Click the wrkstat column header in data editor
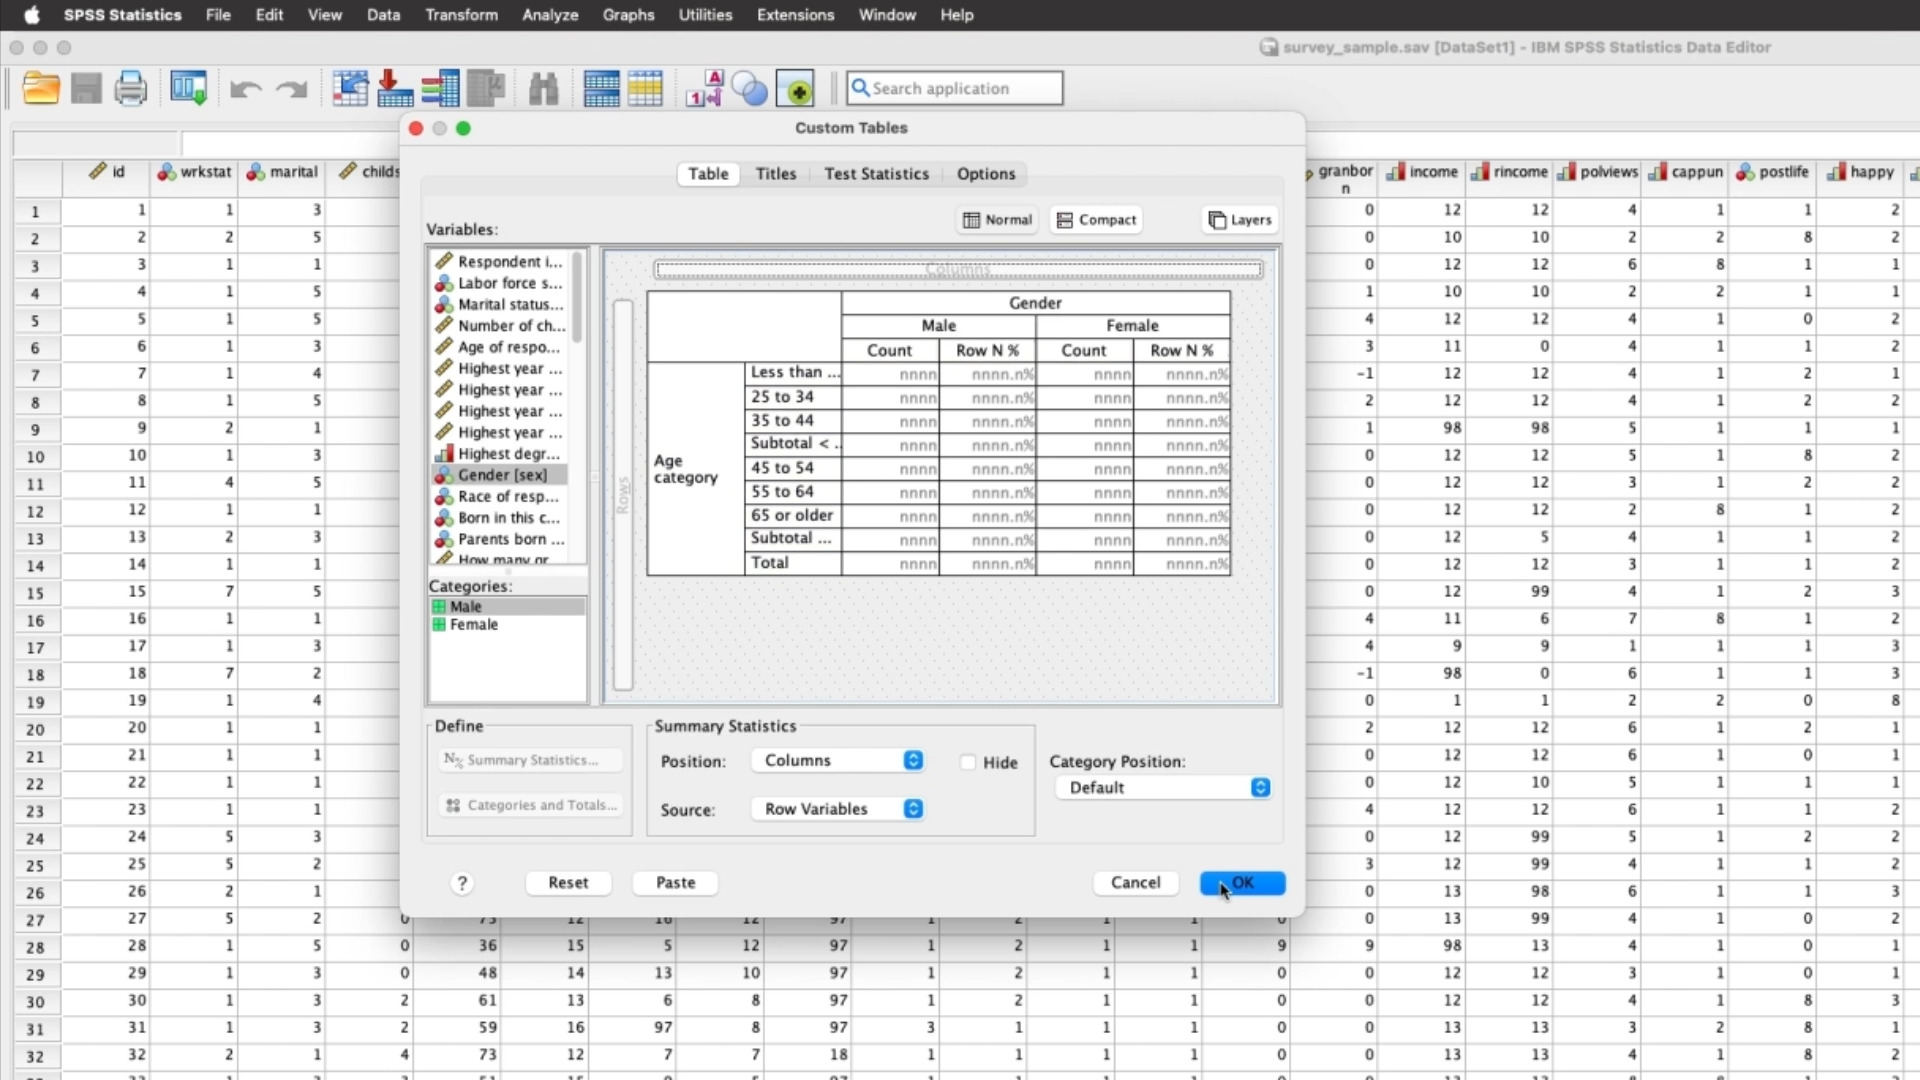Image resolution: width=1920 pixels, height=1080 pixels. 195,172
